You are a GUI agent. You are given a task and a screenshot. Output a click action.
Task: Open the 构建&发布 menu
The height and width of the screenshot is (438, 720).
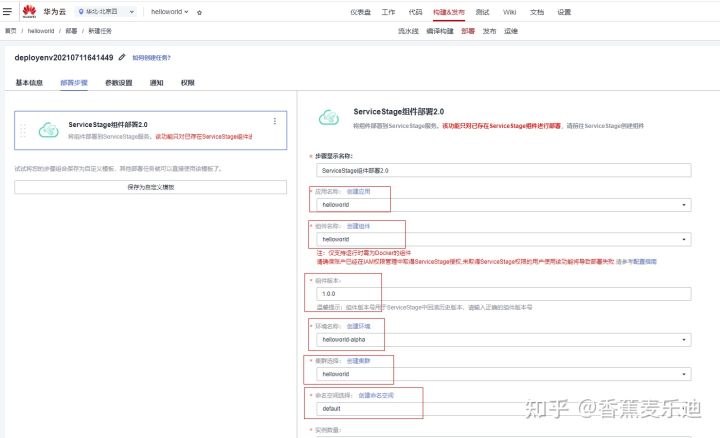click(449, 12)
